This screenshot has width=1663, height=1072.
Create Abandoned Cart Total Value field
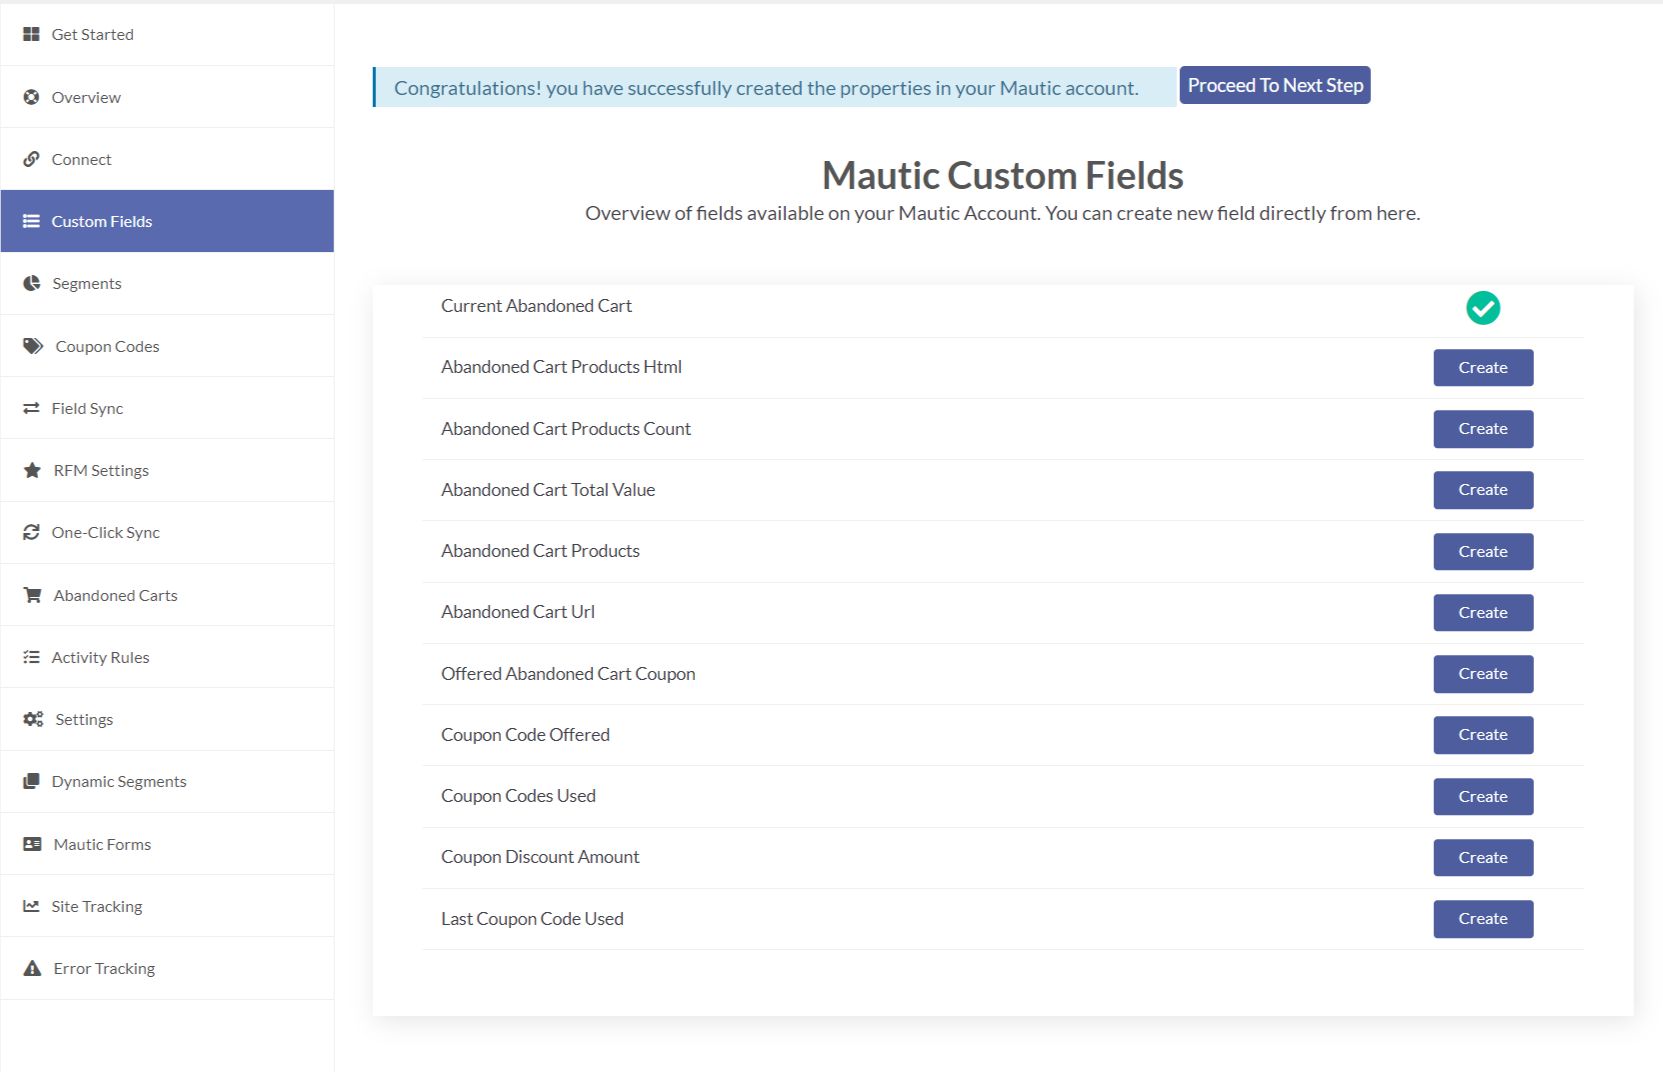pos(1483,490)
